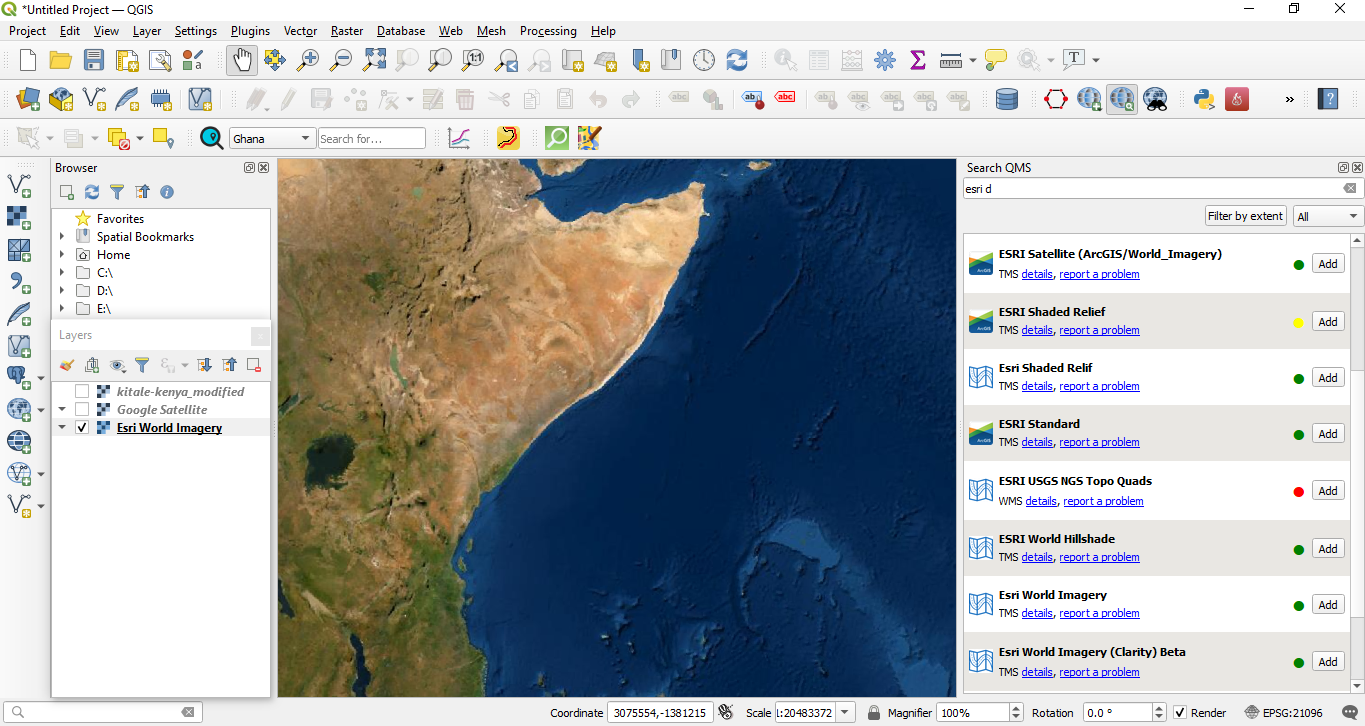Click the Filter by extent button
The height and width of the screenshot is (726, 1365).
1245,216
